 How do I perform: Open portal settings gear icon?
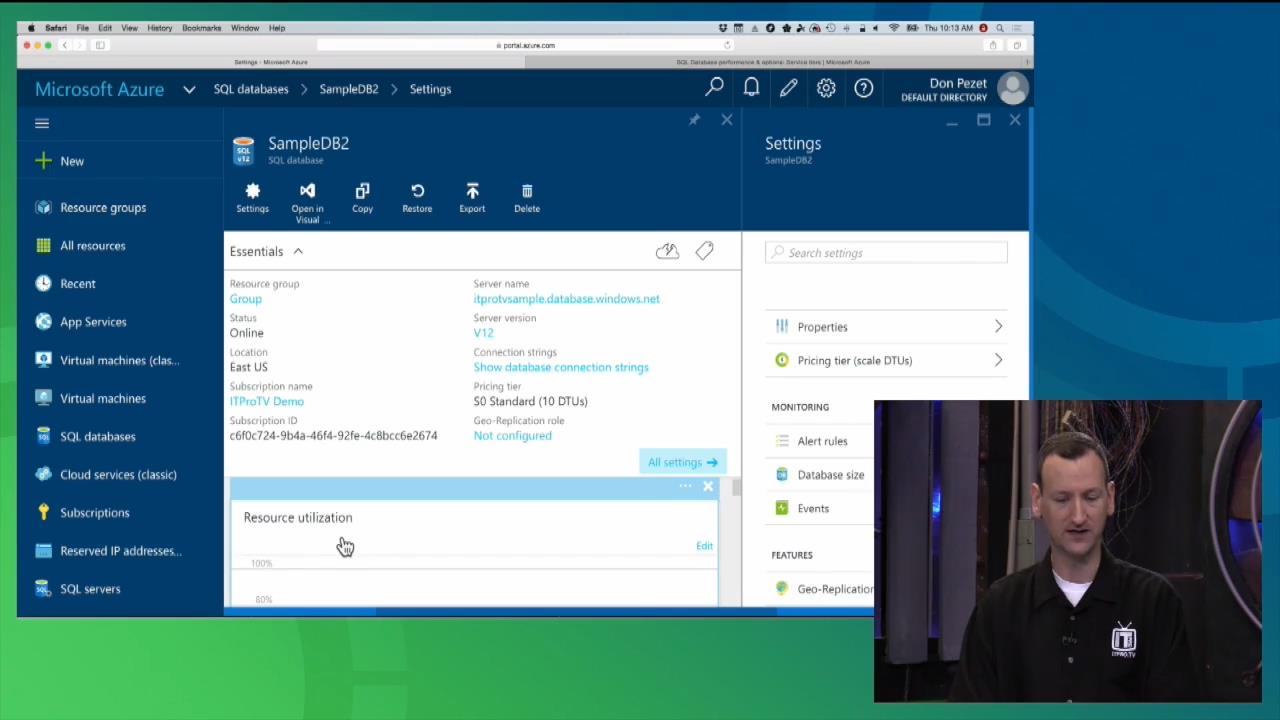[826, 88]
